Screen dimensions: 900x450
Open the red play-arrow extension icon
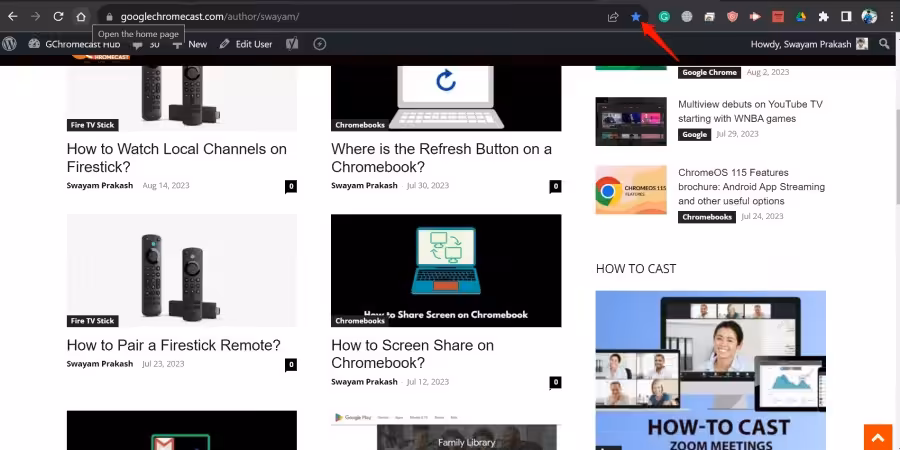coord(755,17)
